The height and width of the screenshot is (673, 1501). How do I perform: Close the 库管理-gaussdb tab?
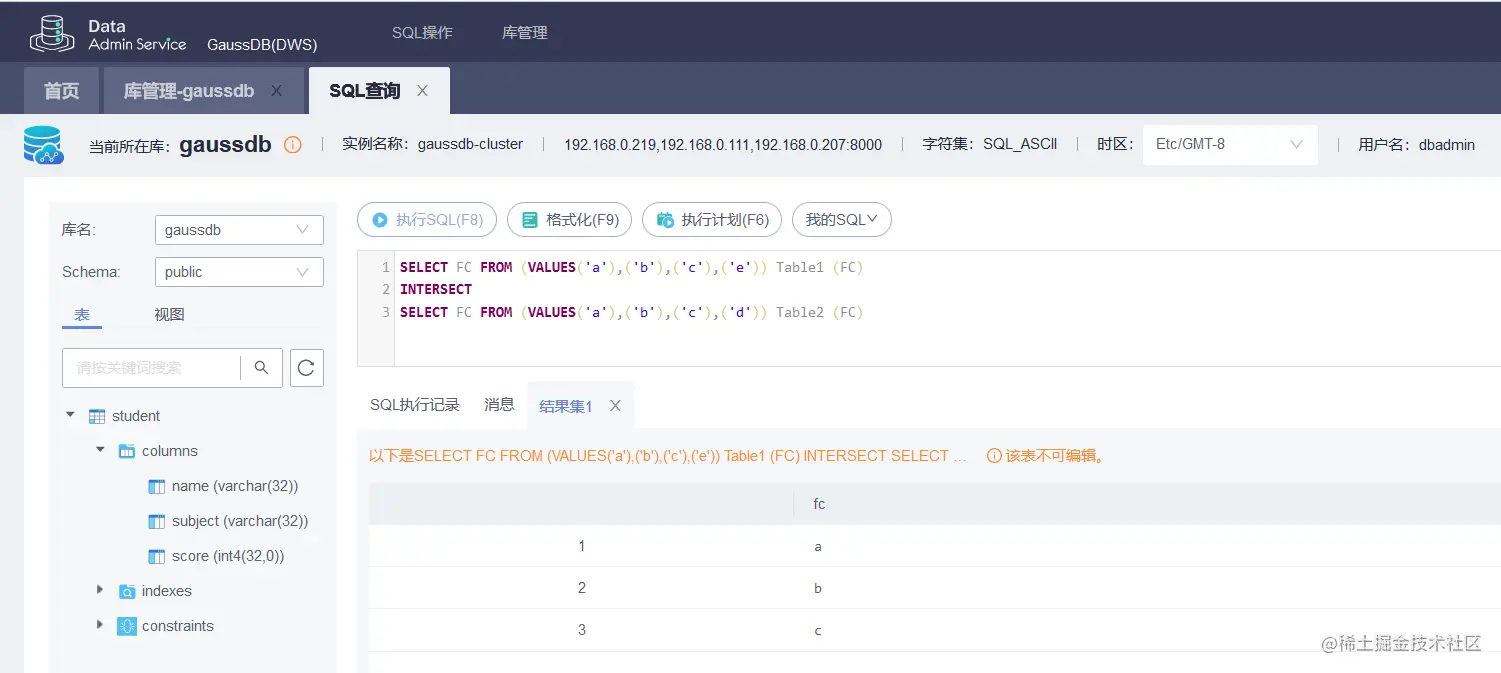pyautogui.click(x=277, y=91)
